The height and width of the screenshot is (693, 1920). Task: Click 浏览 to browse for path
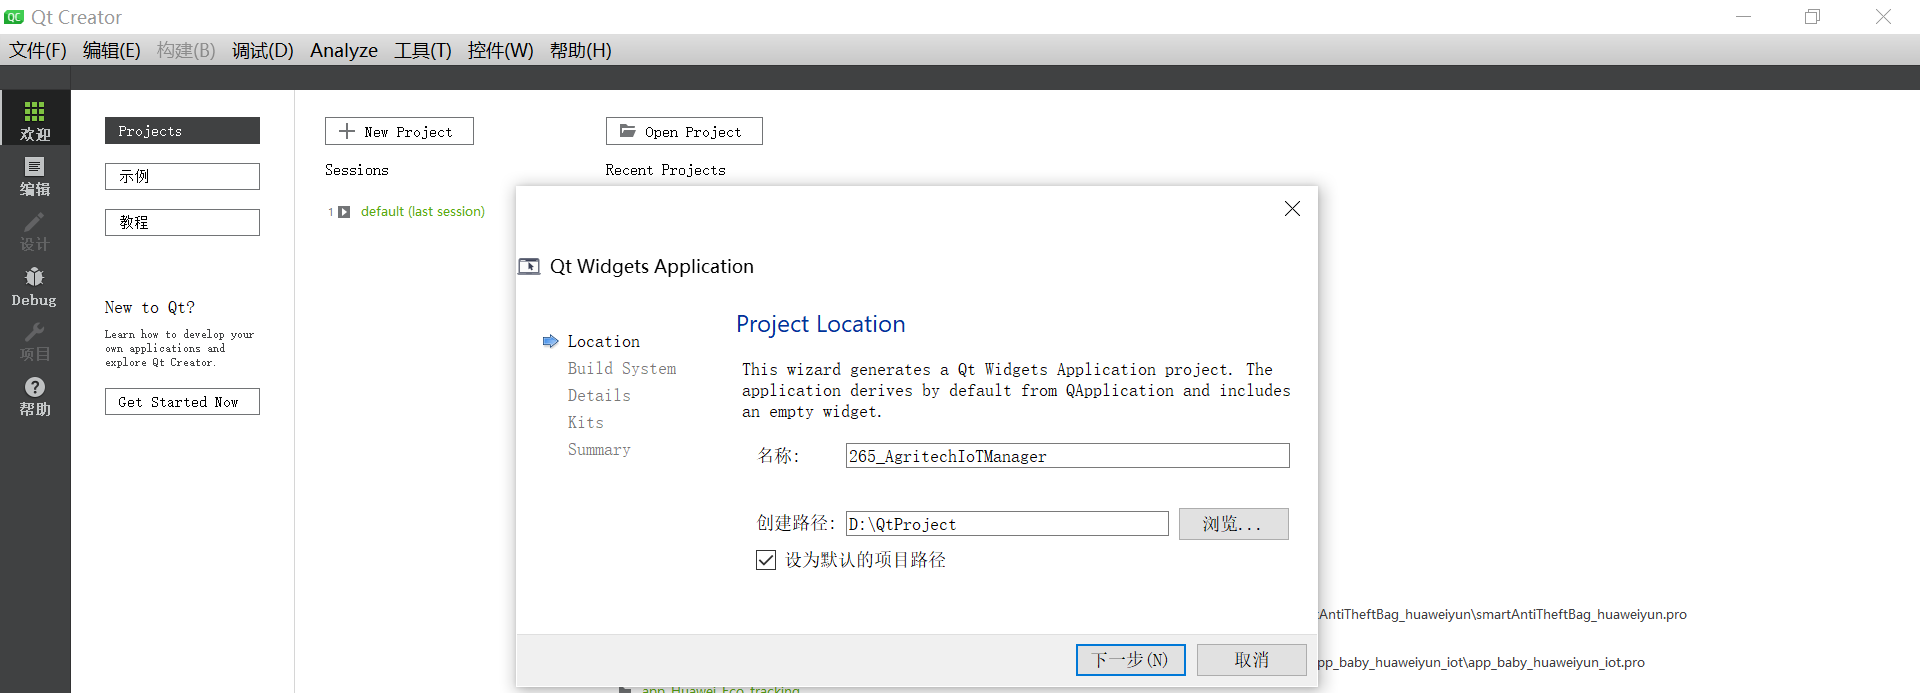(1233, 524)
